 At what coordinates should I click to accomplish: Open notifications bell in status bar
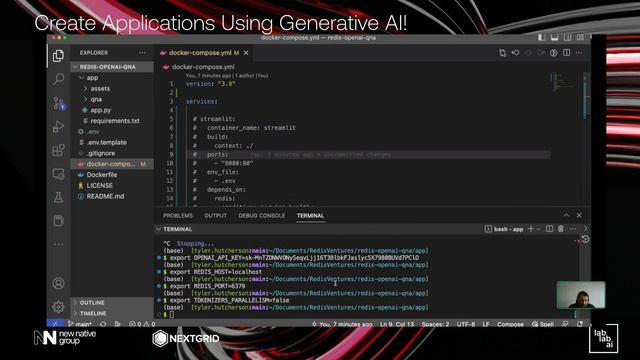tap(580, 324)
